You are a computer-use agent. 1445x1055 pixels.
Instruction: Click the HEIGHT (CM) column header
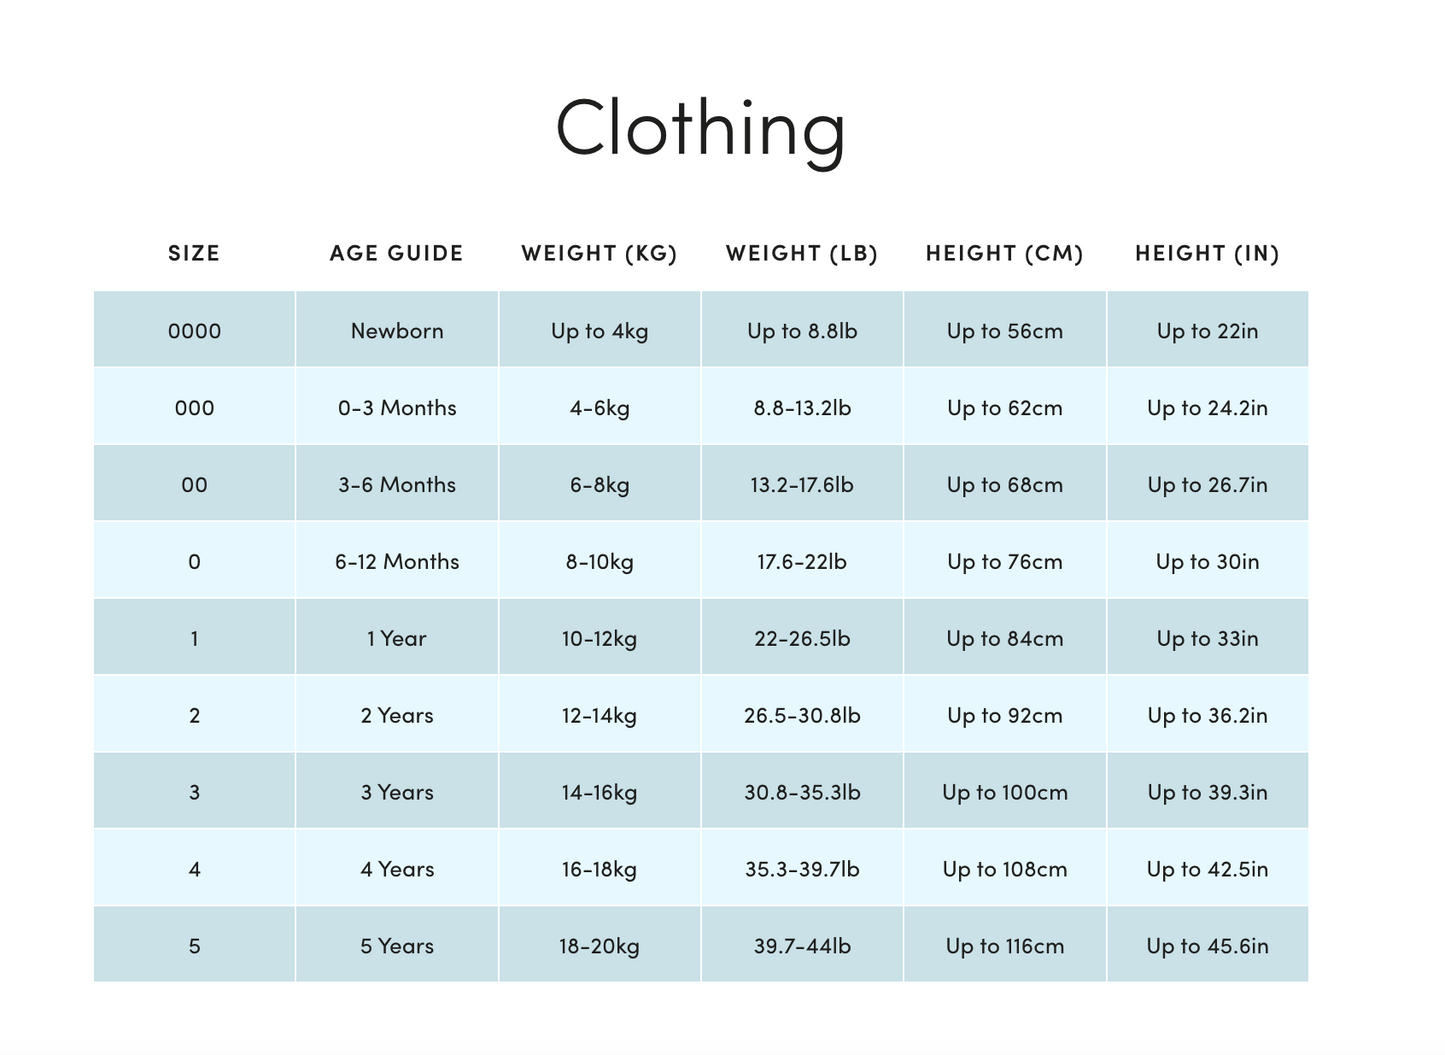click(x=1004, y=253)
